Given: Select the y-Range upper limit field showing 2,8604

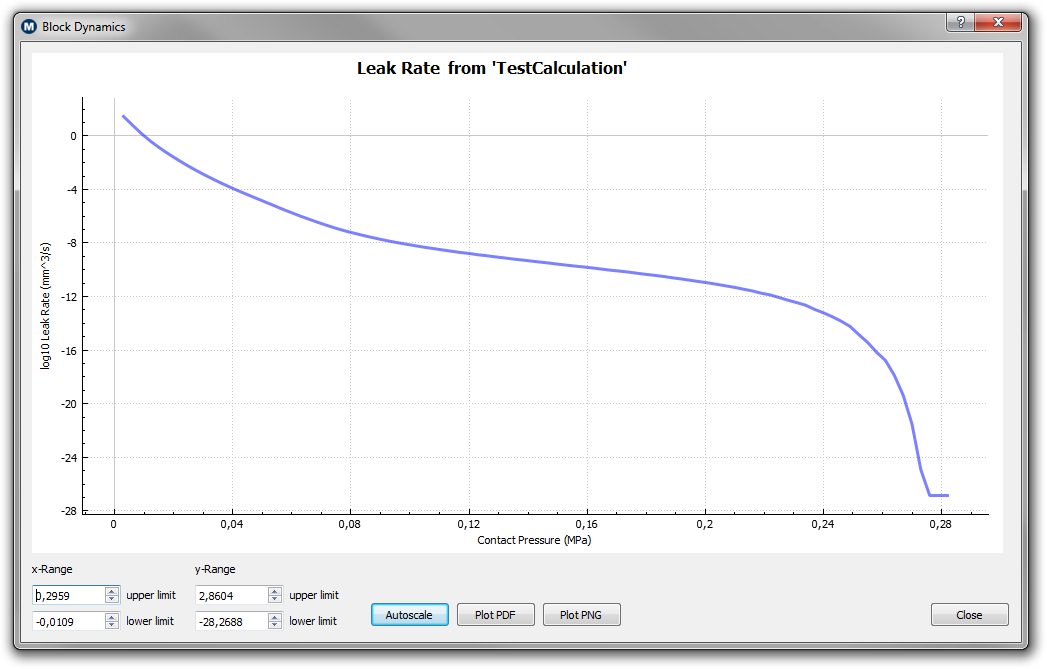Looking at the screenshot, I should coord(231,595).
